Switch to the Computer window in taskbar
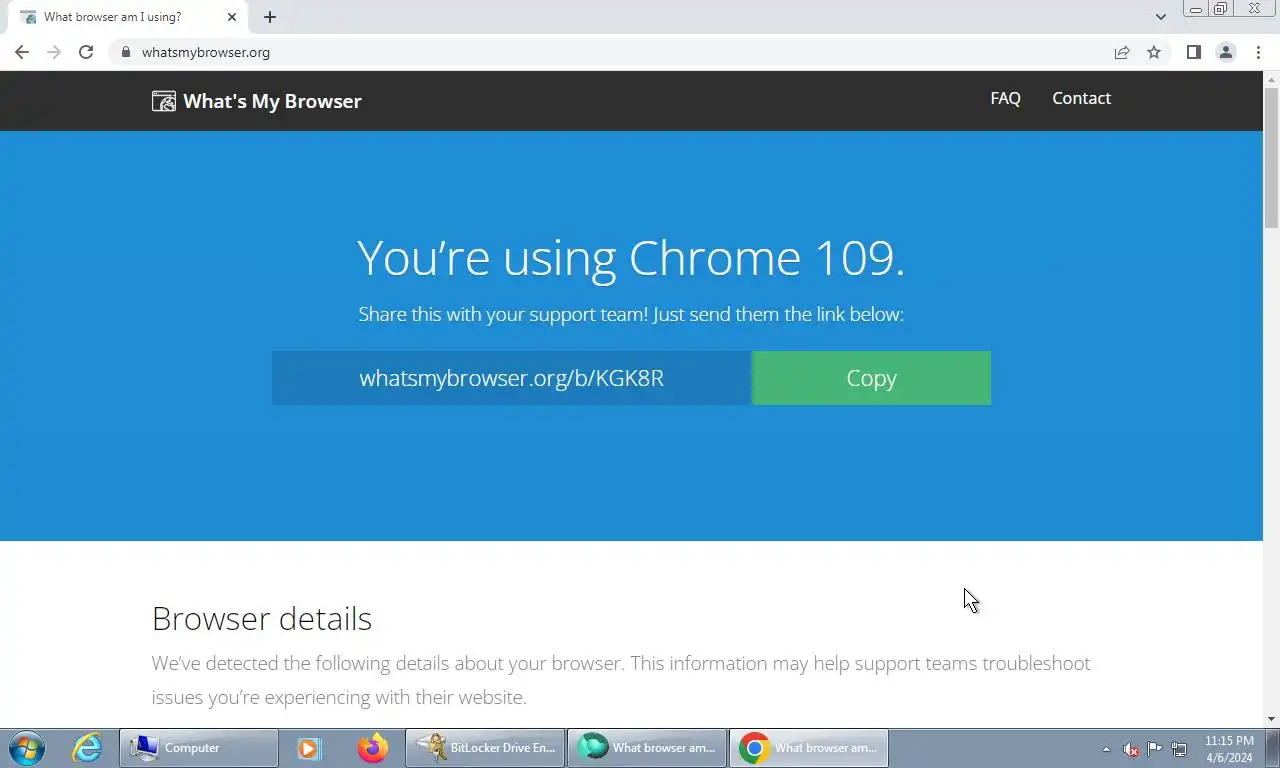Screen dimensions: 1280x768 coord(199,748)
